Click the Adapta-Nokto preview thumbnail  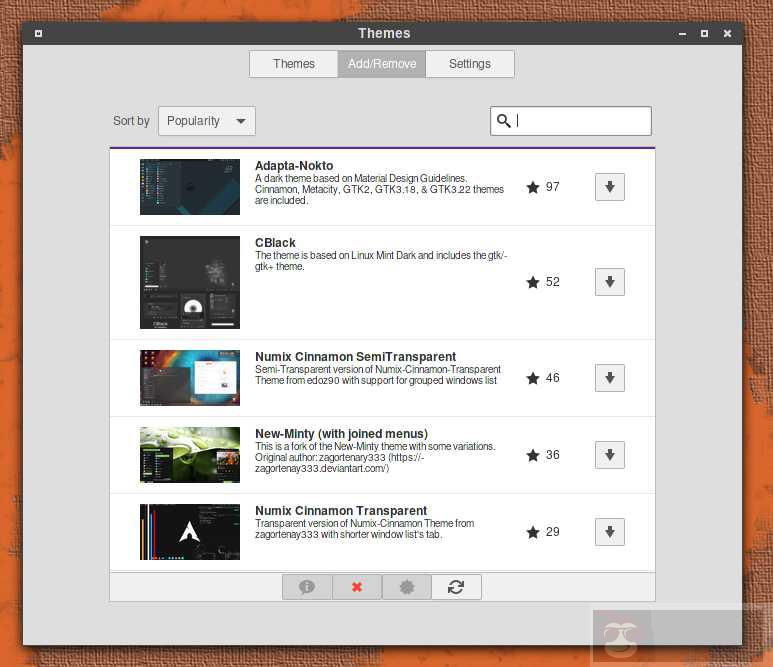click(x=190, y=187)
